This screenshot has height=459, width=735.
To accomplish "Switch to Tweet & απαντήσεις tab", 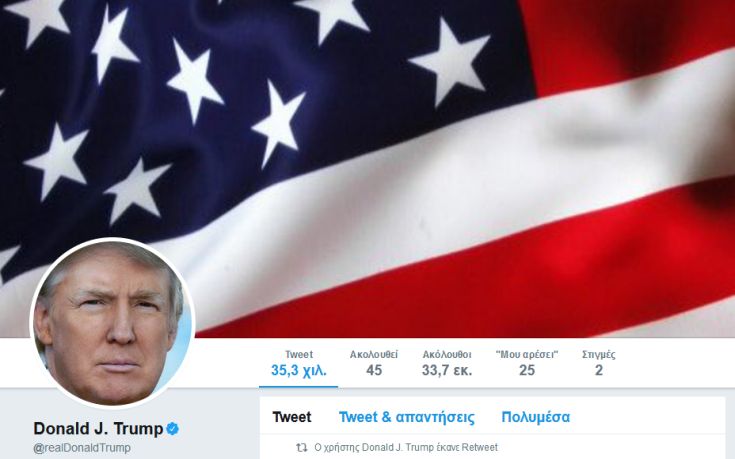I will (406, 417).
